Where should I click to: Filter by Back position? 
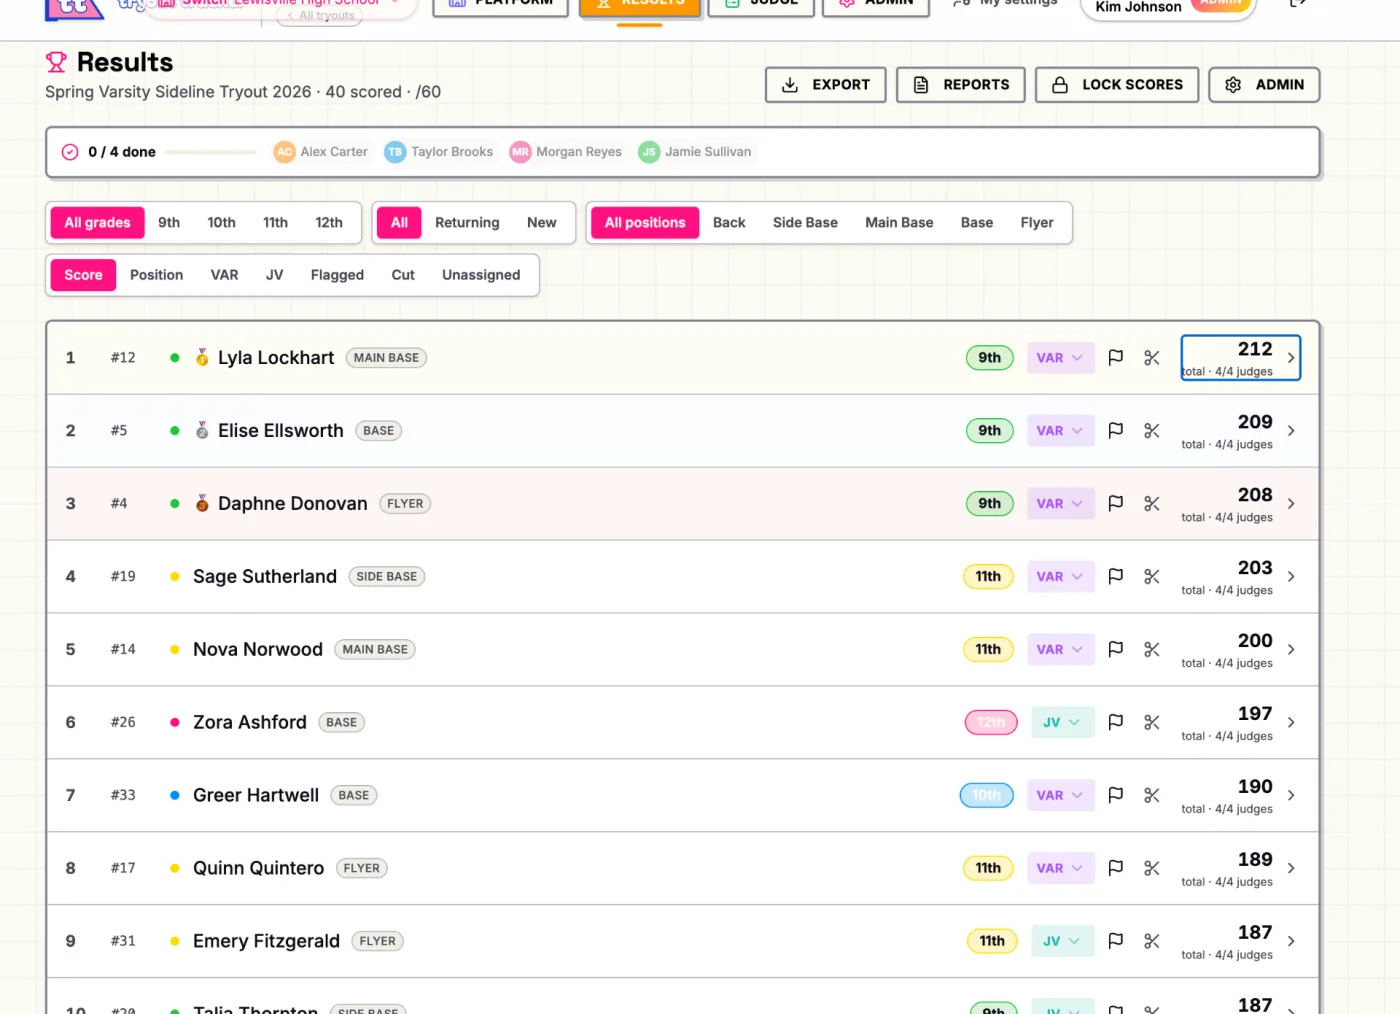click(729, 222)
